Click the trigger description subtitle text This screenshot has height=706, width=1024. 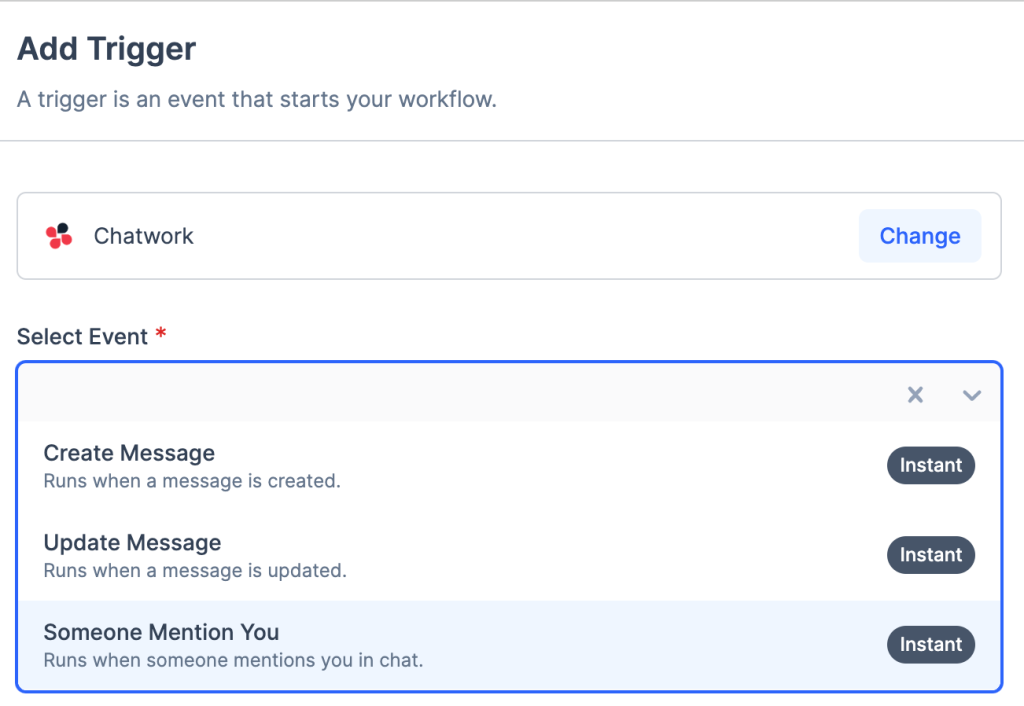pos(257,100)
